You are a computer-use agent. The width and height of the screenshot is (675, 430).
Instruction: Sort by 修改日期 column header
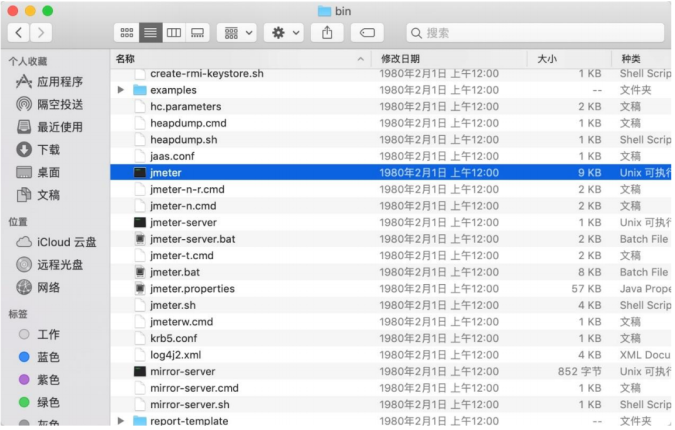click(x=449, y=59)
